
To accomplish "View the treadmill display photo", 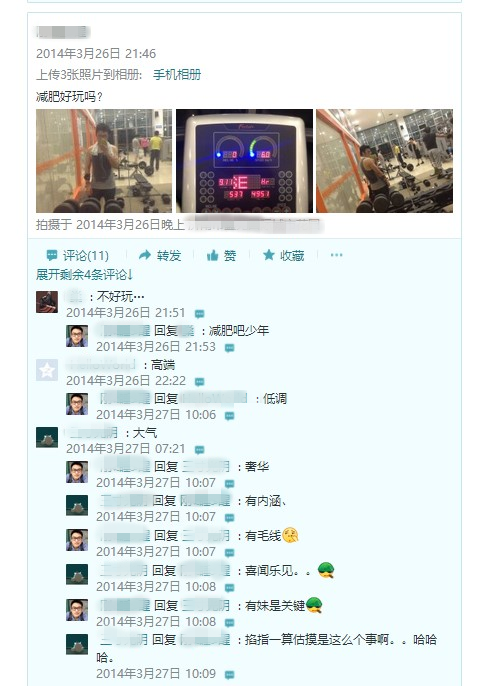I will point(244,161).
